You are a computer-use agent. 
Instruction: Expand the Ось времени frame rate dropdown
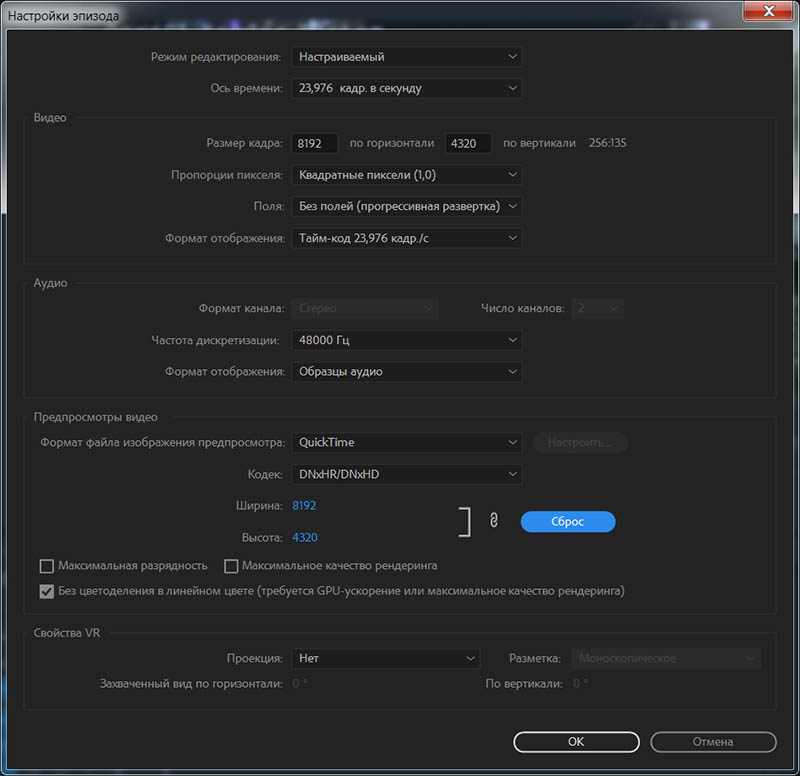pos(406,88)
